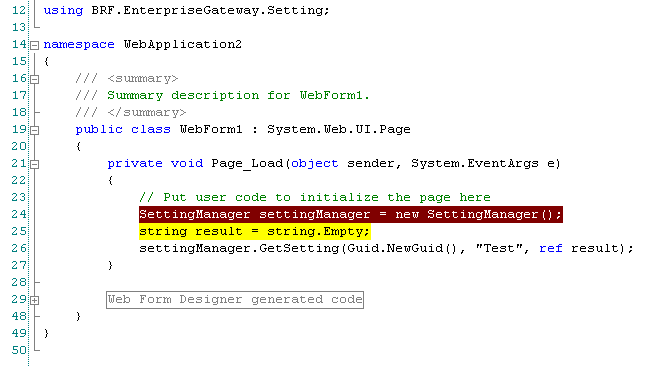Click the 'public class' keywords on line 19
The width and height of the screenshot is (650, 366).
(123, 129)
